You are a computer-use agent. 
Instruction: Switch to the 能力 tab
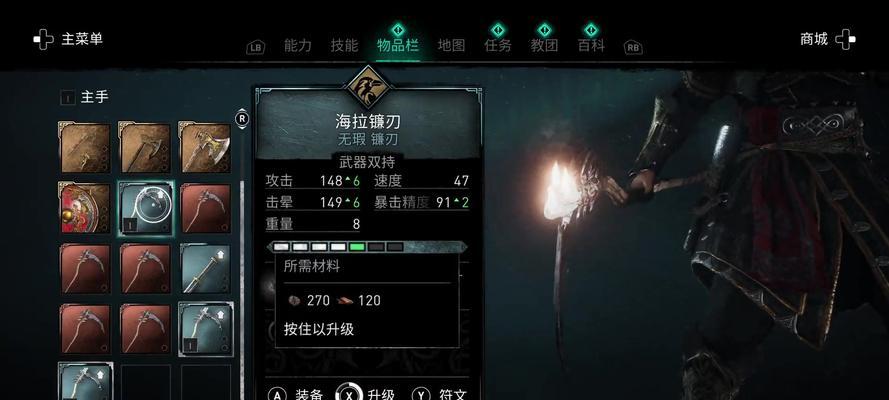298,45
